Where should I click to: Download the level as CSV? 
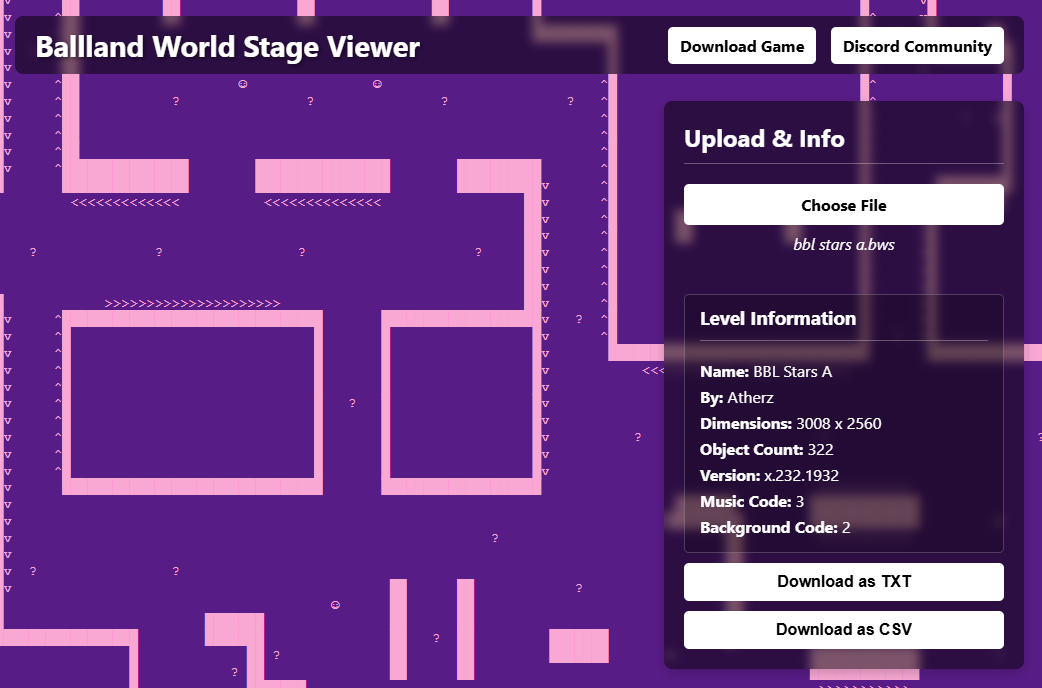[843, 630]
